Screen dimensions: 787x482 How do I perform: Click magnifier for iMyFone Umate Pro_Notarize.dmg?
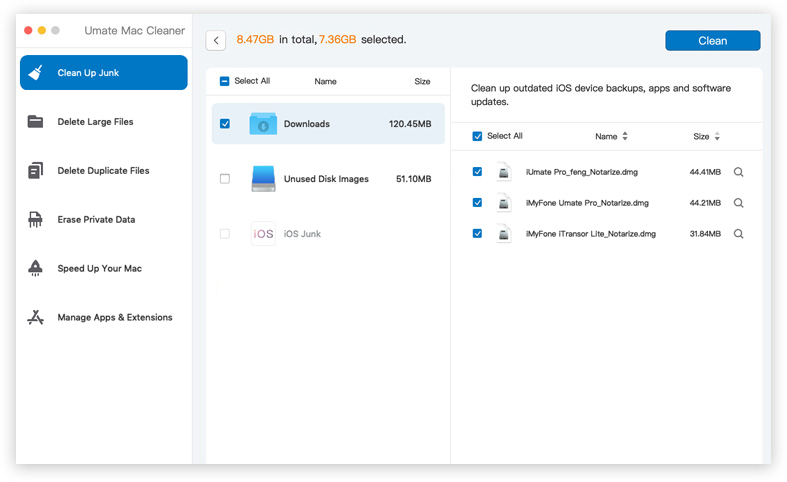738,203
